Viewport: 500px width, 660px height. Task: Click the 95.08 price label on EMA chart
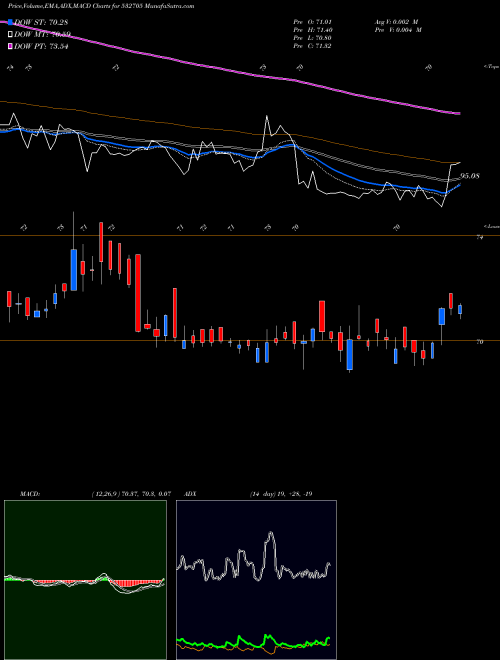470,176
